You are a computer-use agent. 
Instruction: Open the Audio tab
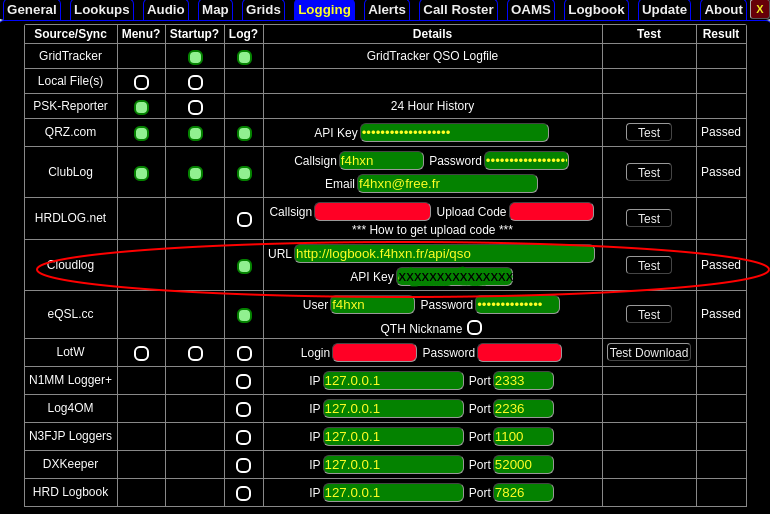point(166,10)
